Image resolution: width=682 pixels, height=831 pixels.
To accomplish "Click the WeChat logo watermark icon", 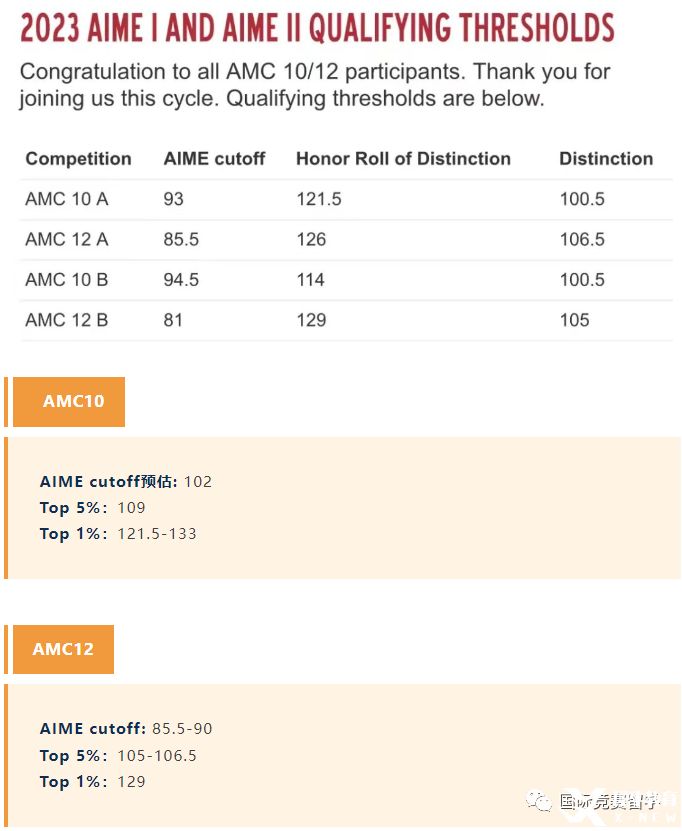I will pyautogui.click(x=538, y=801).
